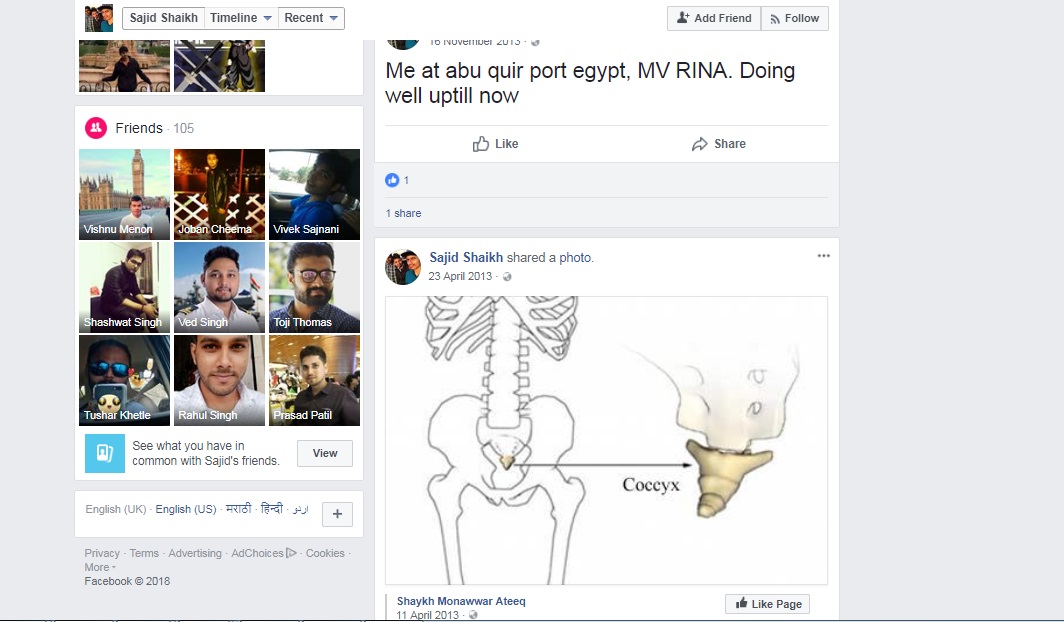Follow Sajid Shaikh
This screenshot has width=1064, height=622.
tap(795, 18)
